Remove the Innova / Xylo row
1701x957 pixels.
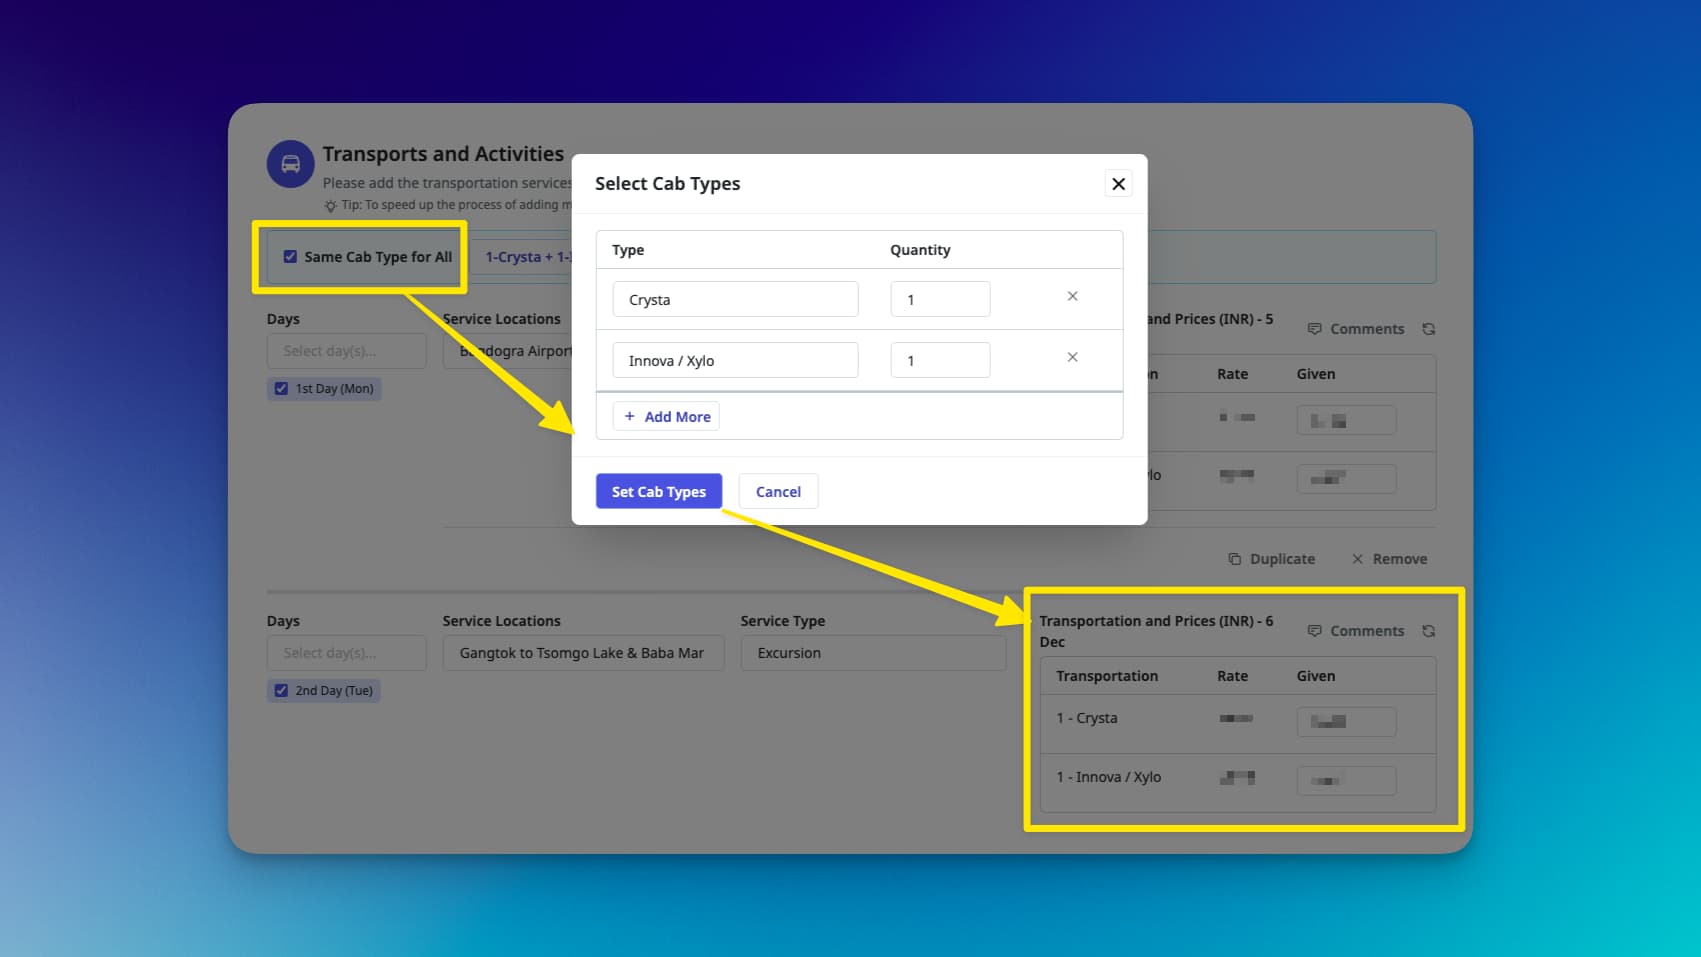tap(1072, 358)
